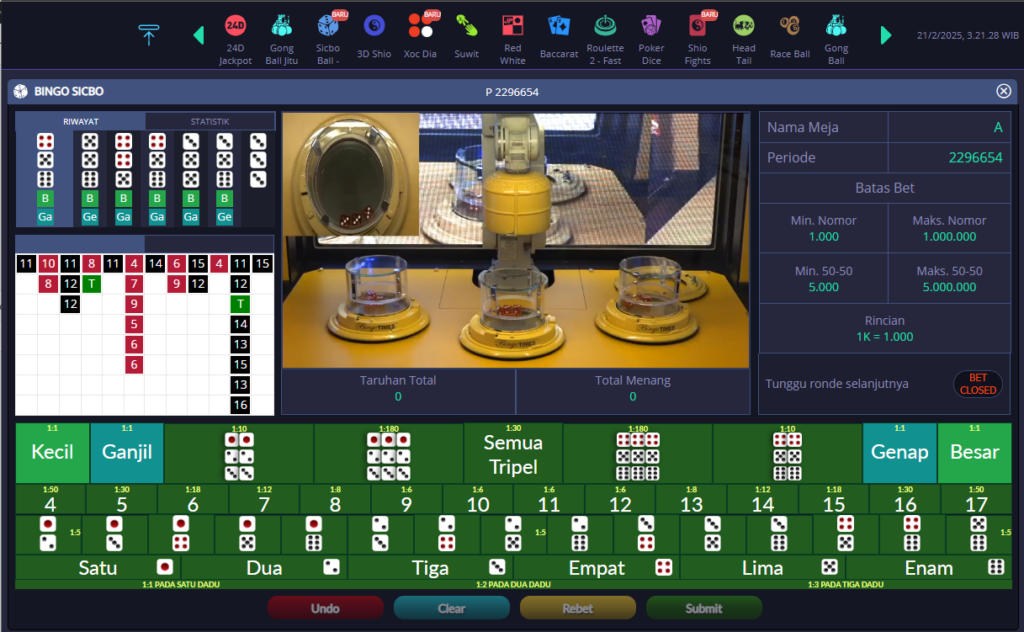The image size is (1024, 632).
Task: Open the Gong Ball game icon
Action: coord(836,39)
